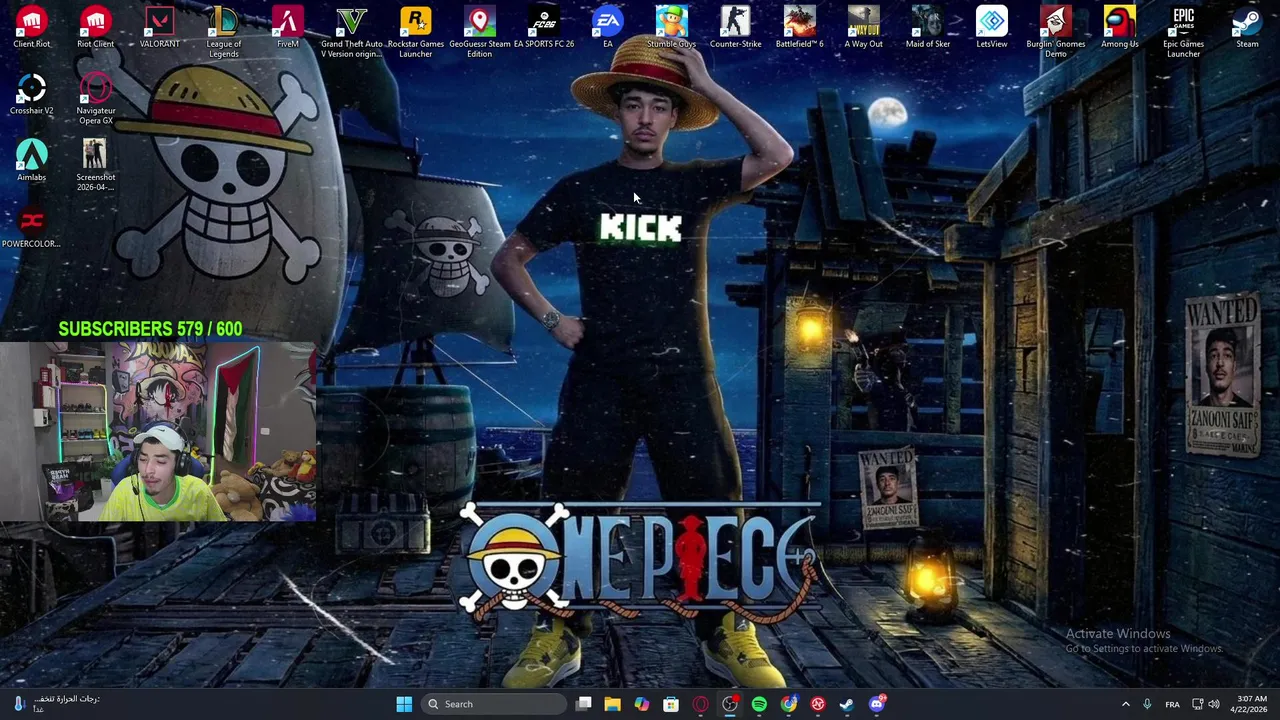The width and height of the screenshot is (1280, 720).
Task: Select the EA SPORTS FC 26 shortcut
Action: click(543, 27)
